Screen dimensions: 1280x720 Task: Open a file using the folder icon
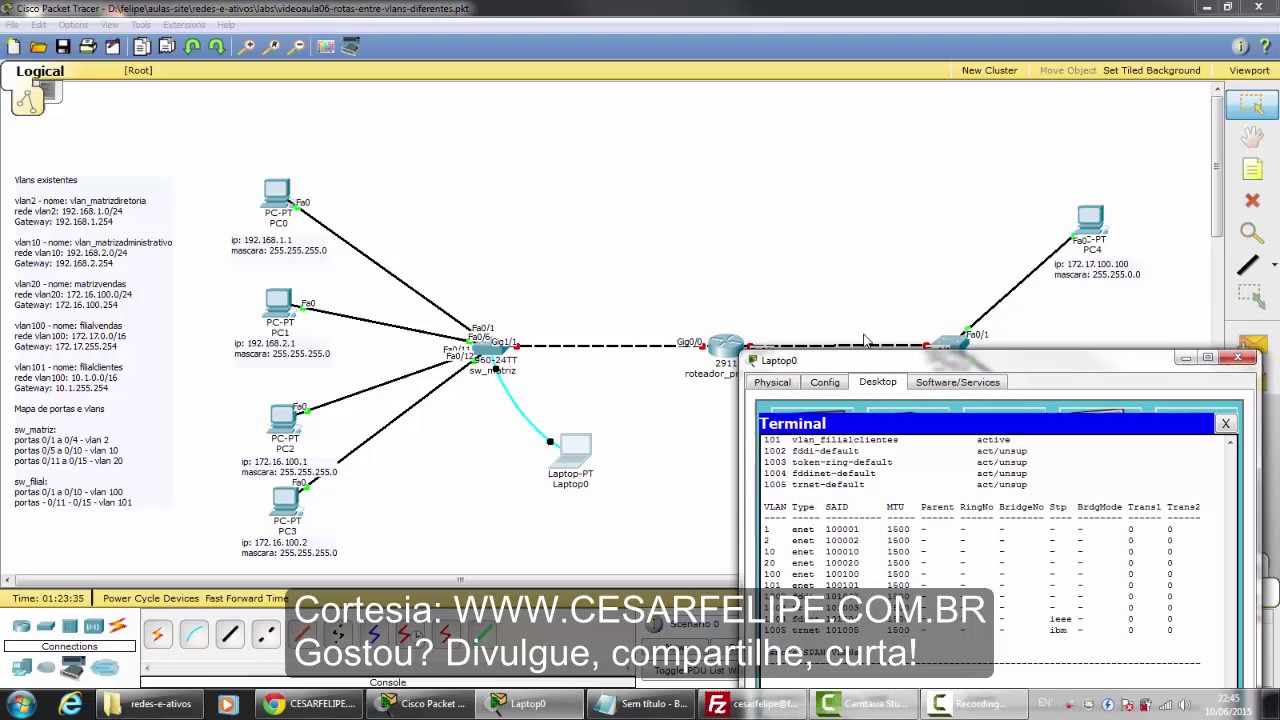click(38, 46)
